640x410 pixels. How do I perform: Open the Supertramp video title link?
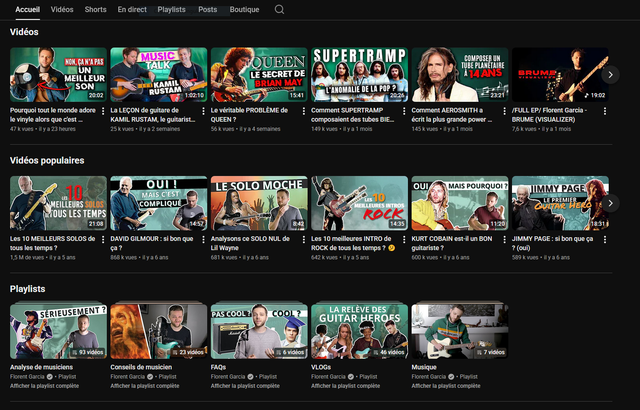tap(353, 115)
